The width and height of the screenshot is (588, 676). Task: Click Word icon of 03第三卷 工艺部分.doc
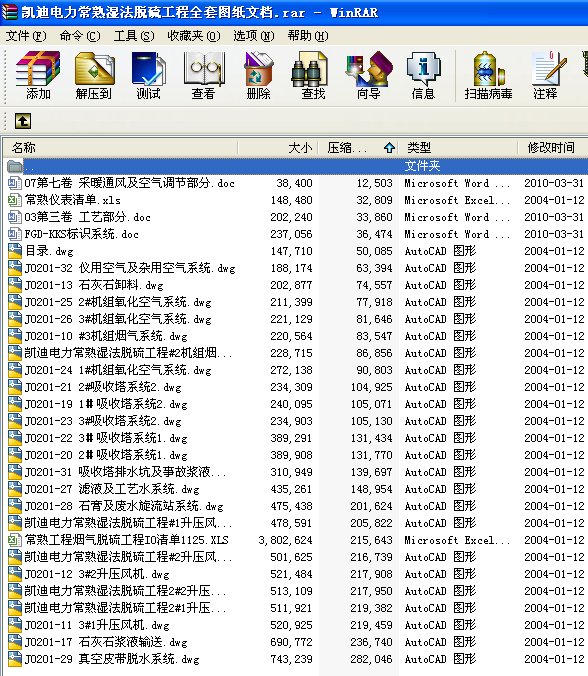click(14, 217)
